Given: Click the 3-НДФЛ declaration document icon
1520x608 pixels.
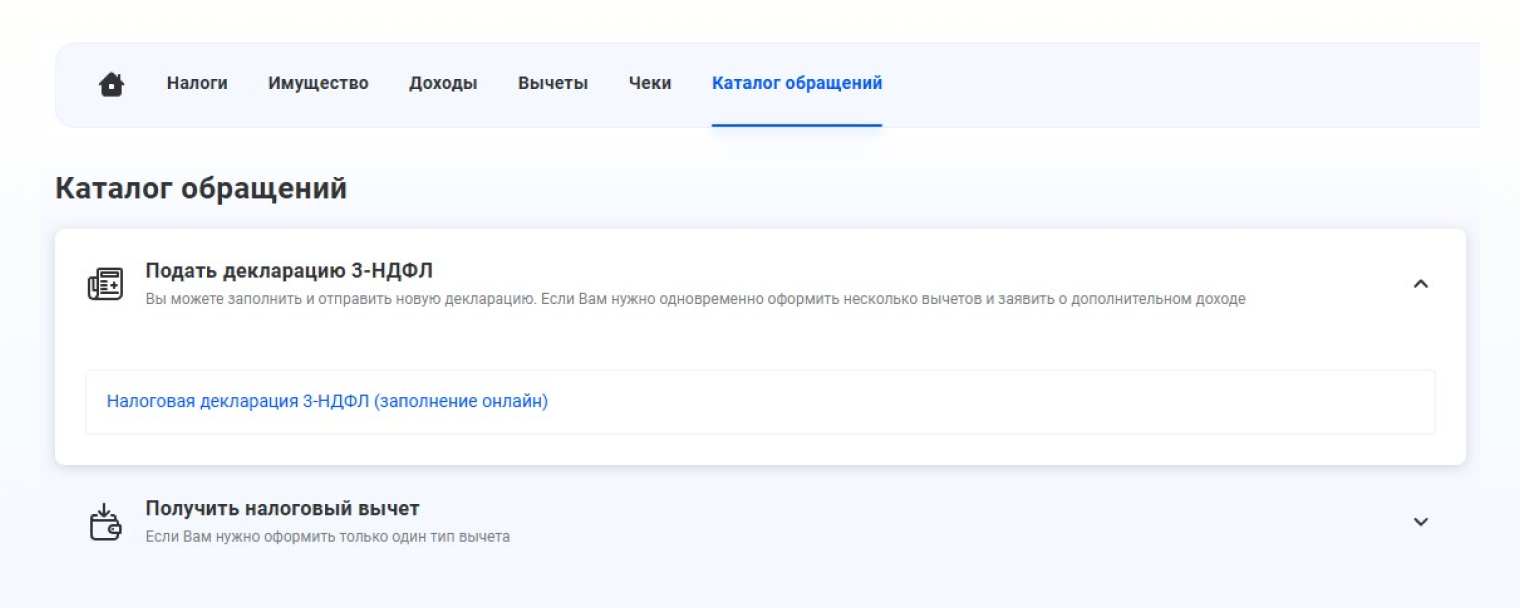Looking at the screenshot, I should coord(105,284).
